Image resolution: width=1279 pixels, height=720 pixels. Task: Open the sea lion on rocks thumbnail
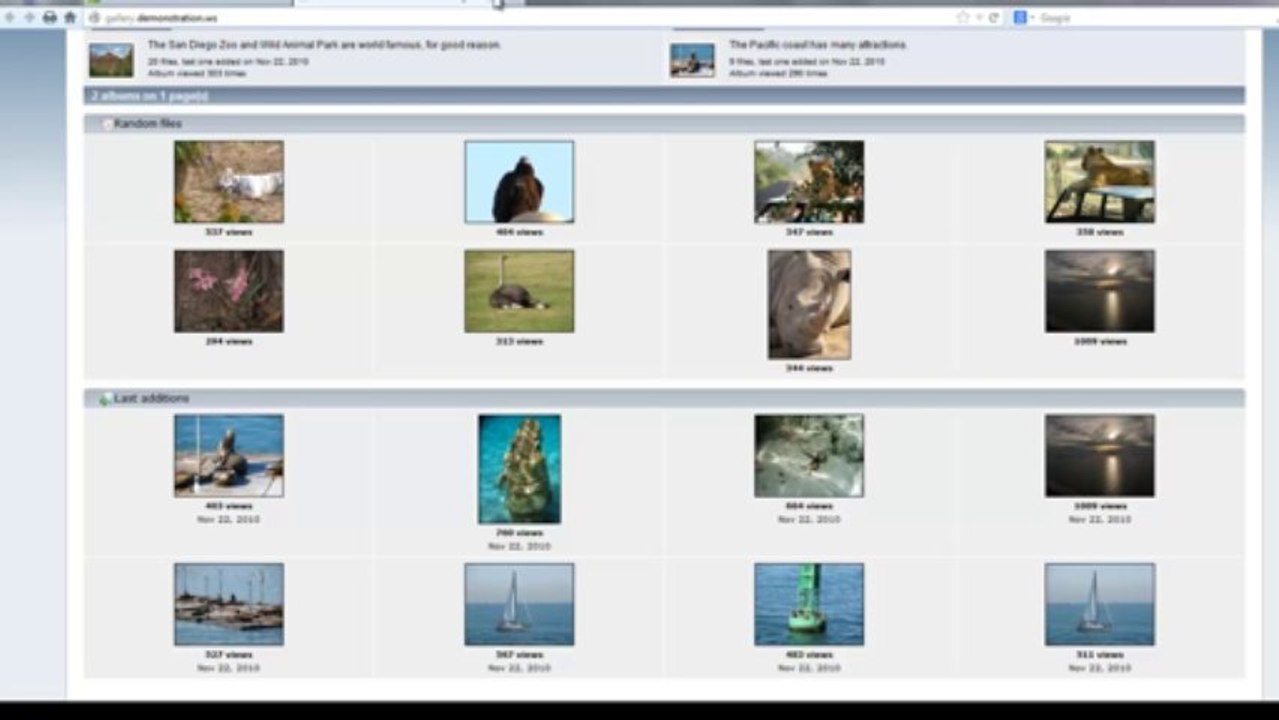[229, 456]
